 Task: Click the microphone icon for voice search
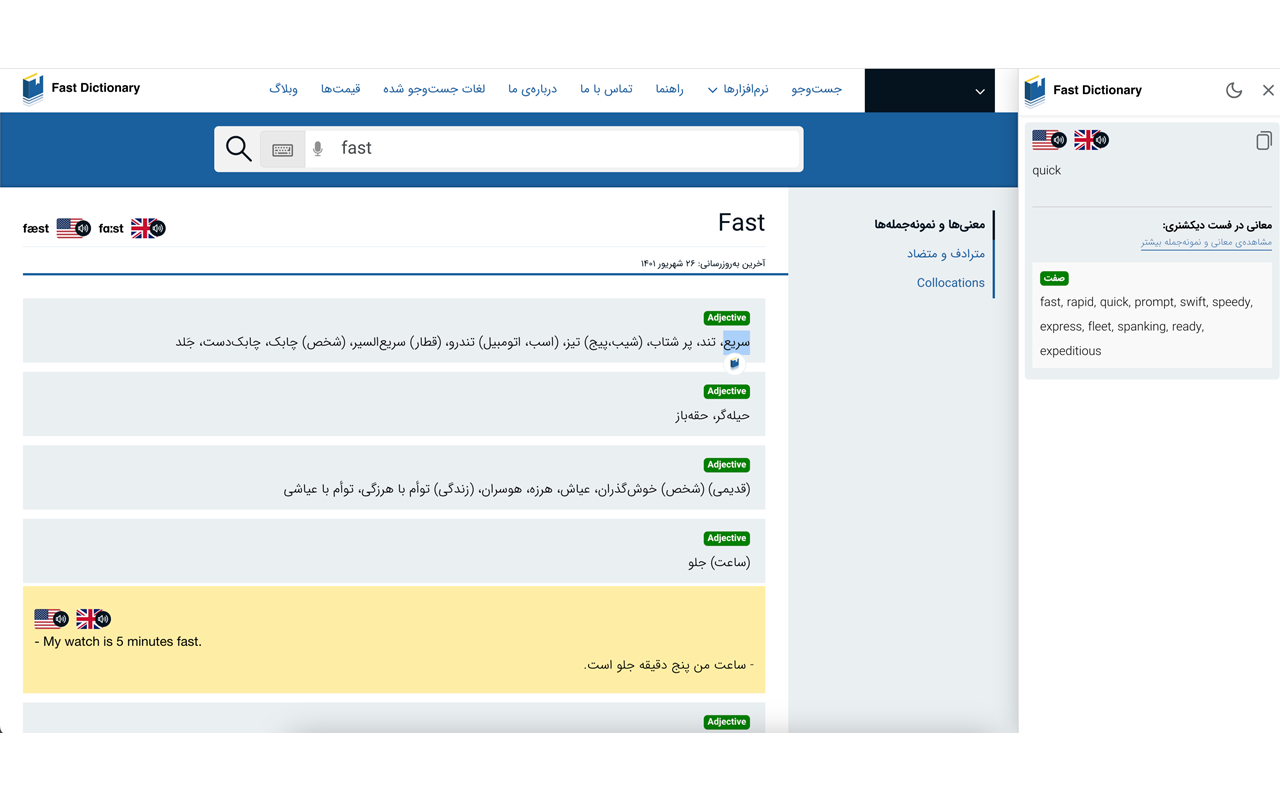tap(317, 148)
